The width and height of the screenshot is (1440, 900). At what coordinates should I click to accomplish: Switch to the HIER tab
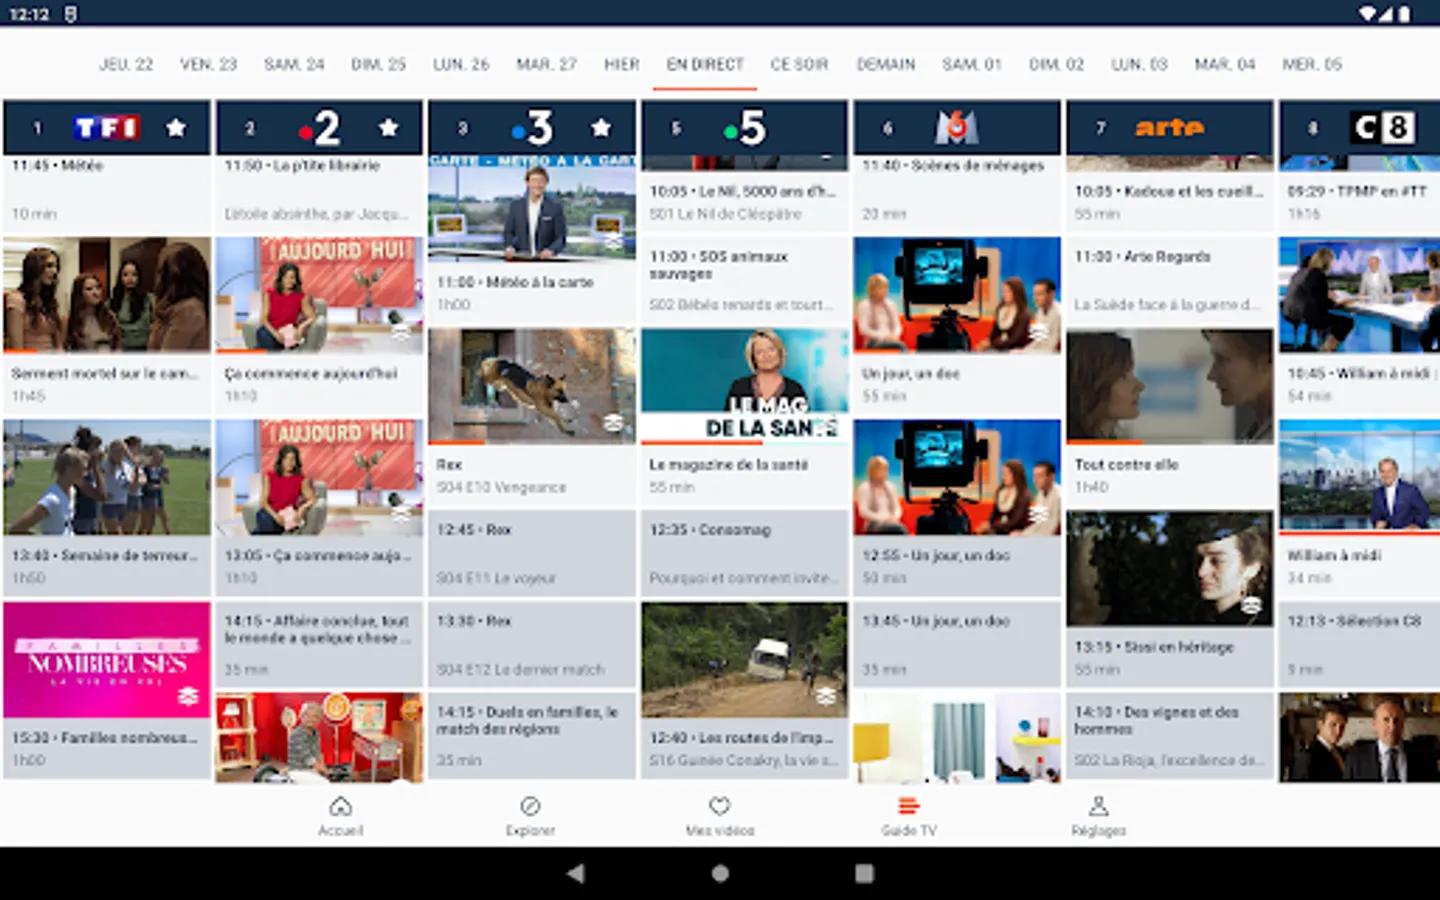pyautogui.click(x=622, y=64)
